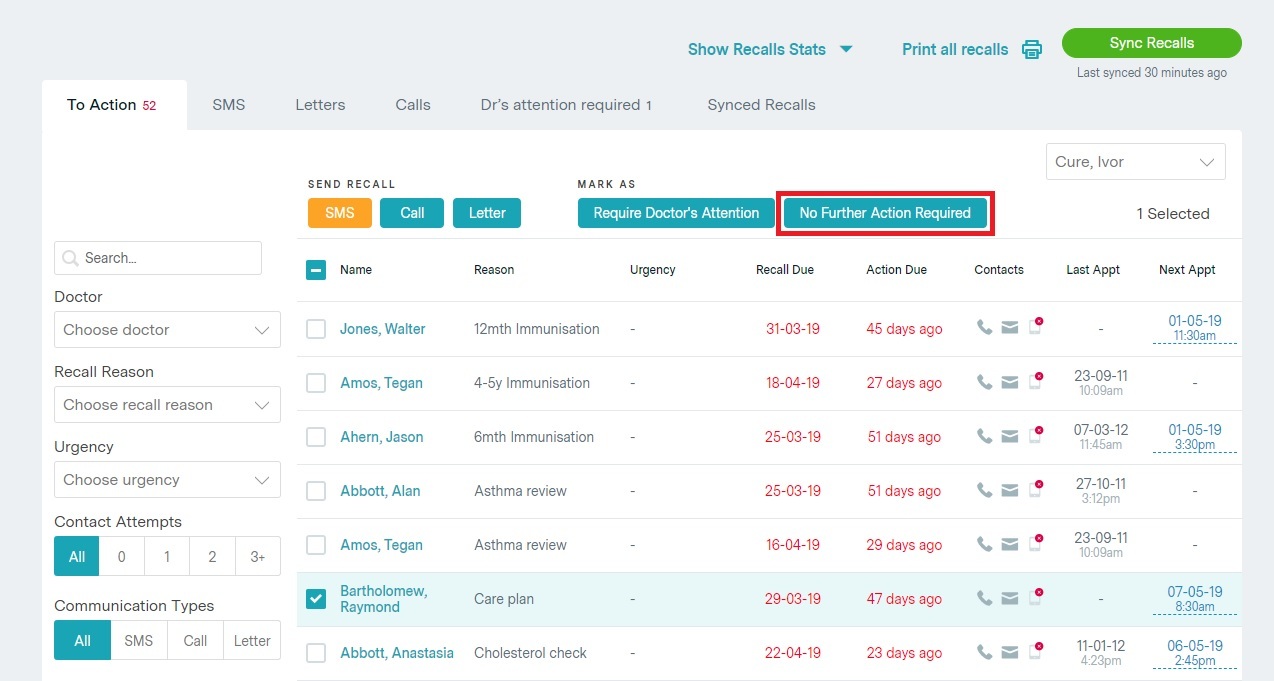Click the magnifier icon in the search box

[70, 258]
